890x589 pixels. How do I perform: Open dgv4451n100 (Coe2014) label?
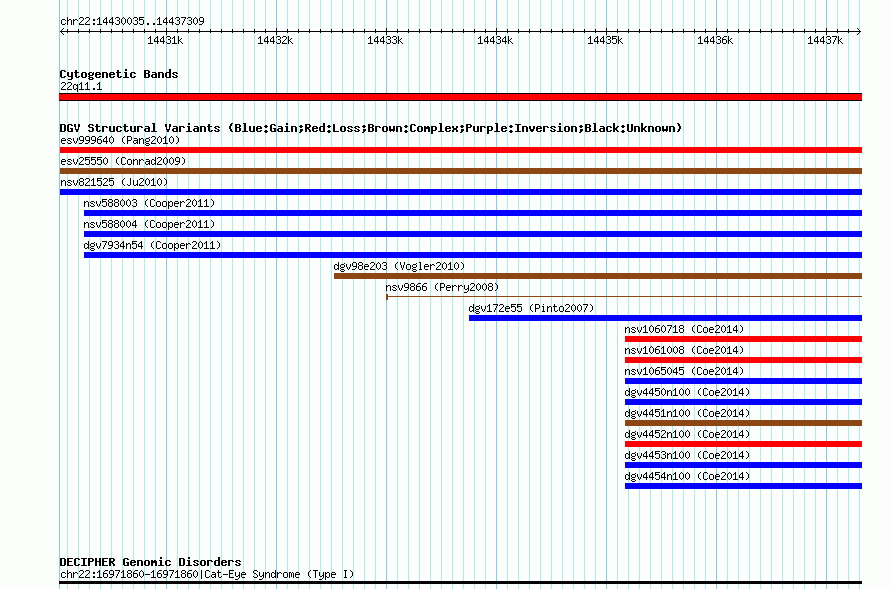pos(687,413)
